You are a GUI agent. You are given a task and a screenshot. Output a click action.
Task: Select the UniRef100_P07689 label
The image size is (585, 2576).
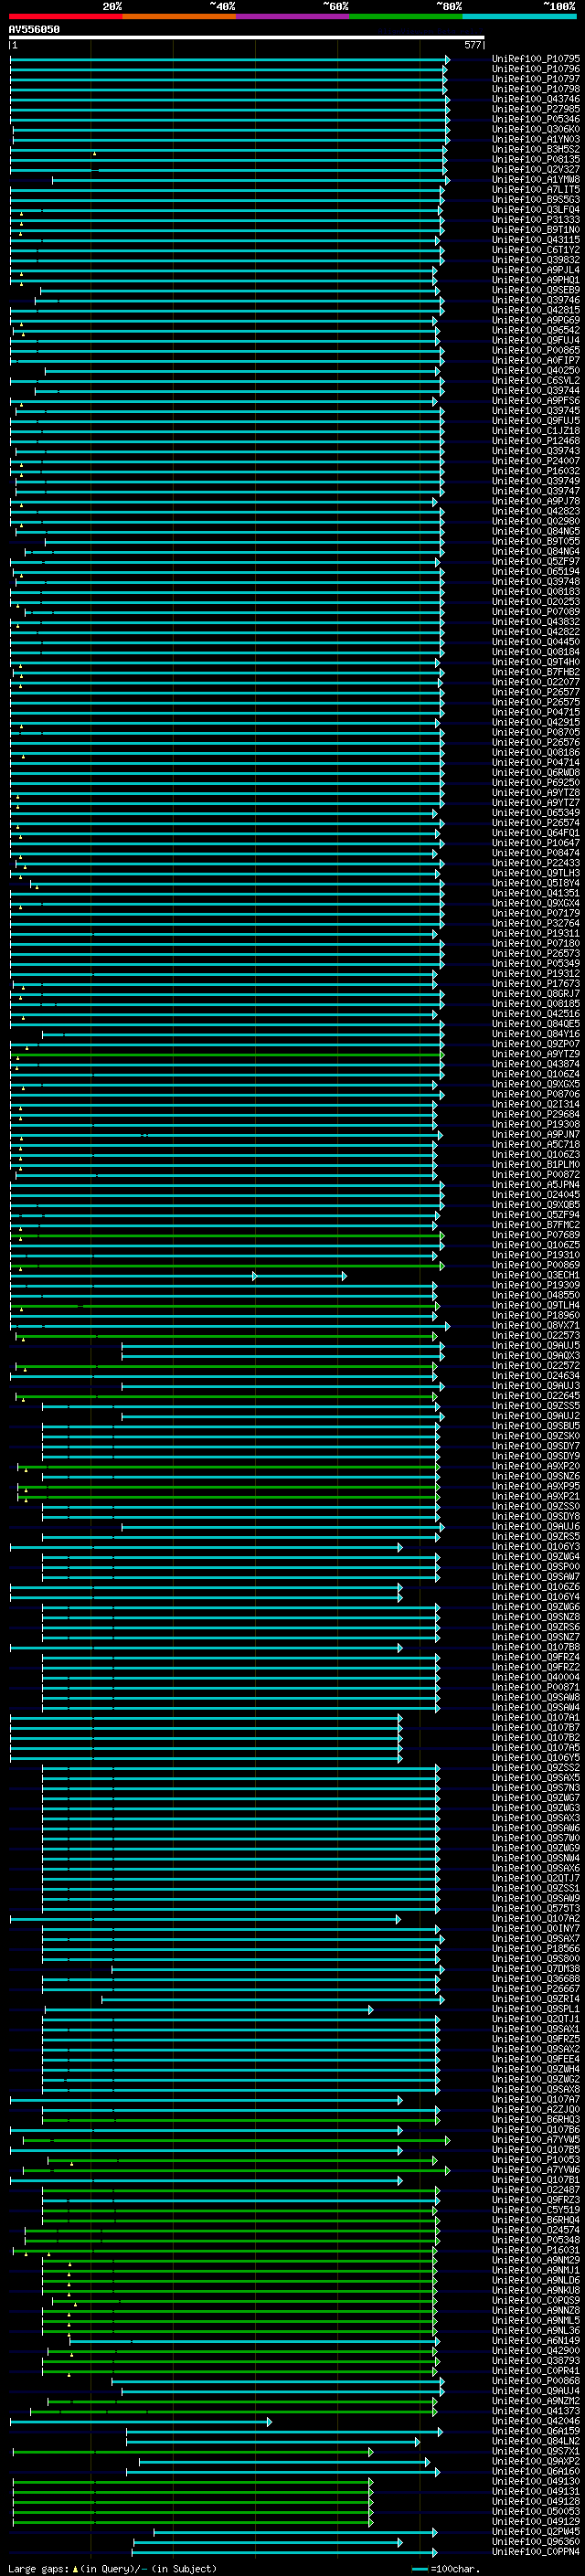click(x=536, y=1235)
